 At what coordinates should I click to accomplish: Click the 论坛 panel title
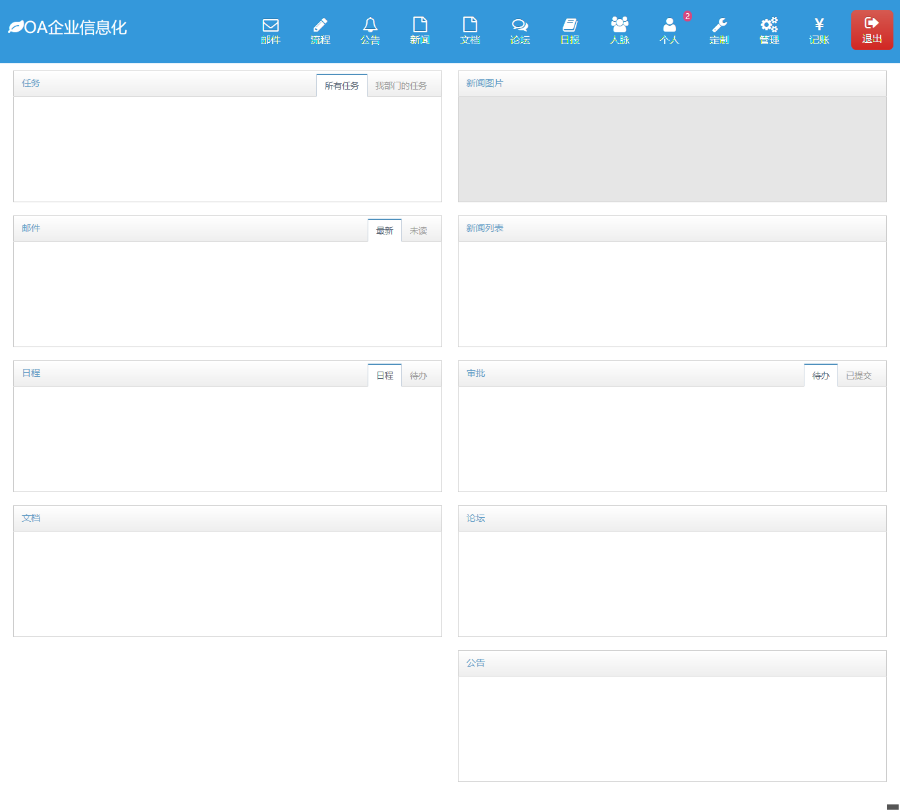point(476,518)
